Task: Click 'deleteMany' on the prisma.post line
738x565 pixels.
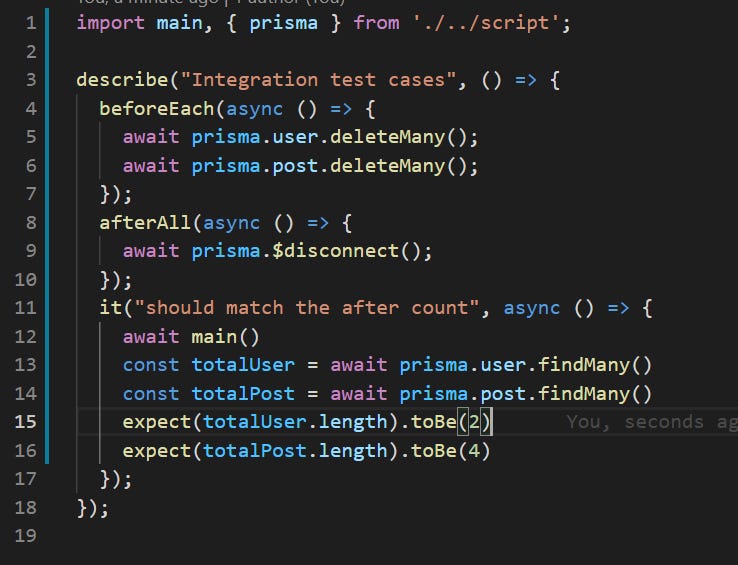Action: pos(387,166)
